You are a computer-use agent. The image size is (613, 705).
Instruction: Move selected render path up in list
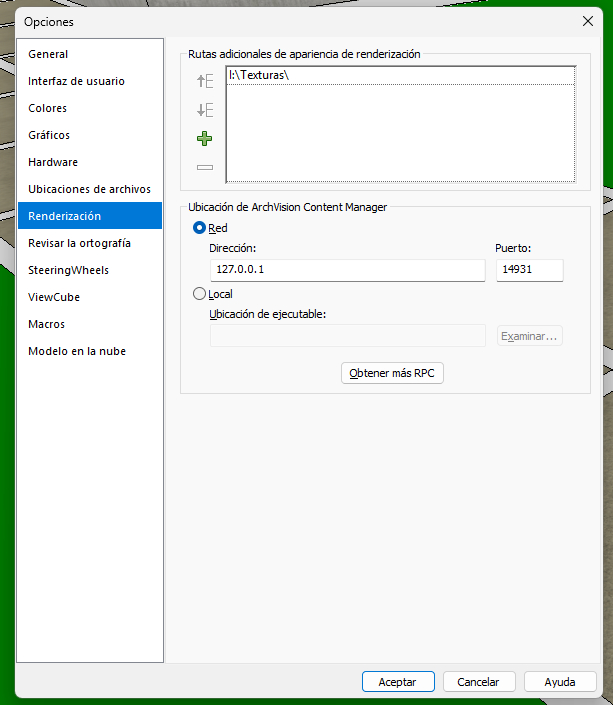point(205,81)
